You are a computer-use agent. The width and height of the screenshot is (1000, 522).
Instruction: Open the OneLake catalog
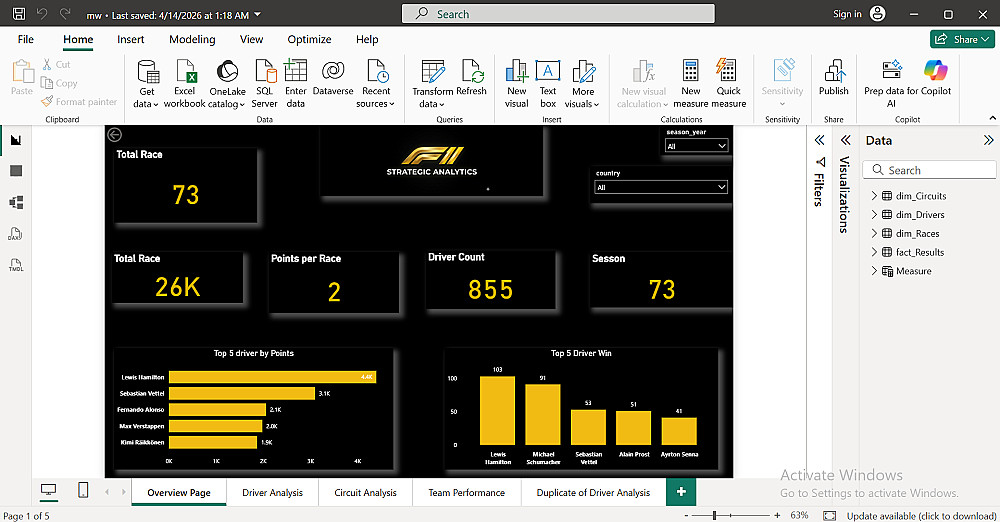click(x=227, y=84)
